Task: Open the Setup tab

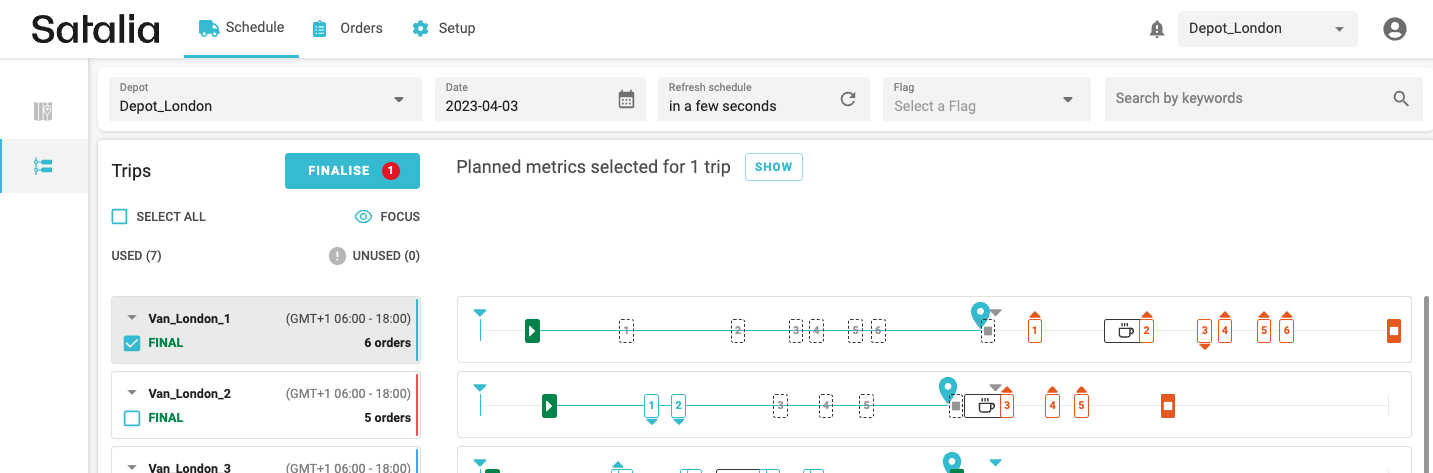Action: [444, 28]
